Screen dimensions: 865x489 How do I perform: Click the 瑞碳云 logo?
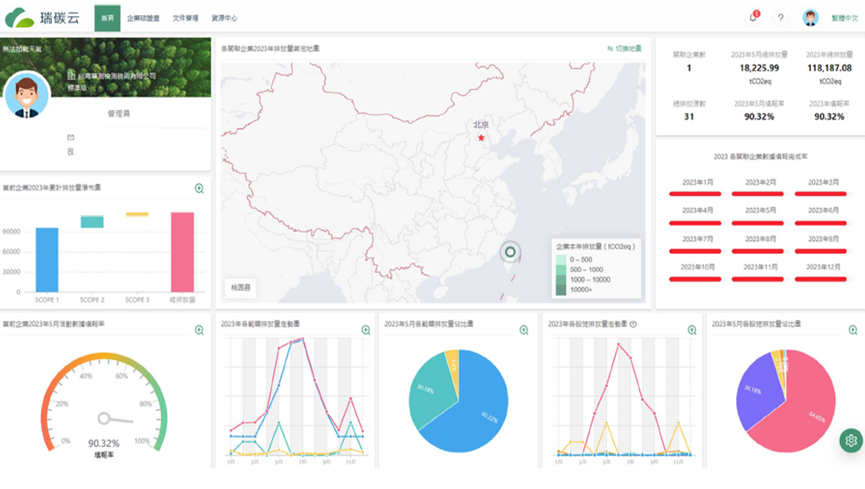42,18
